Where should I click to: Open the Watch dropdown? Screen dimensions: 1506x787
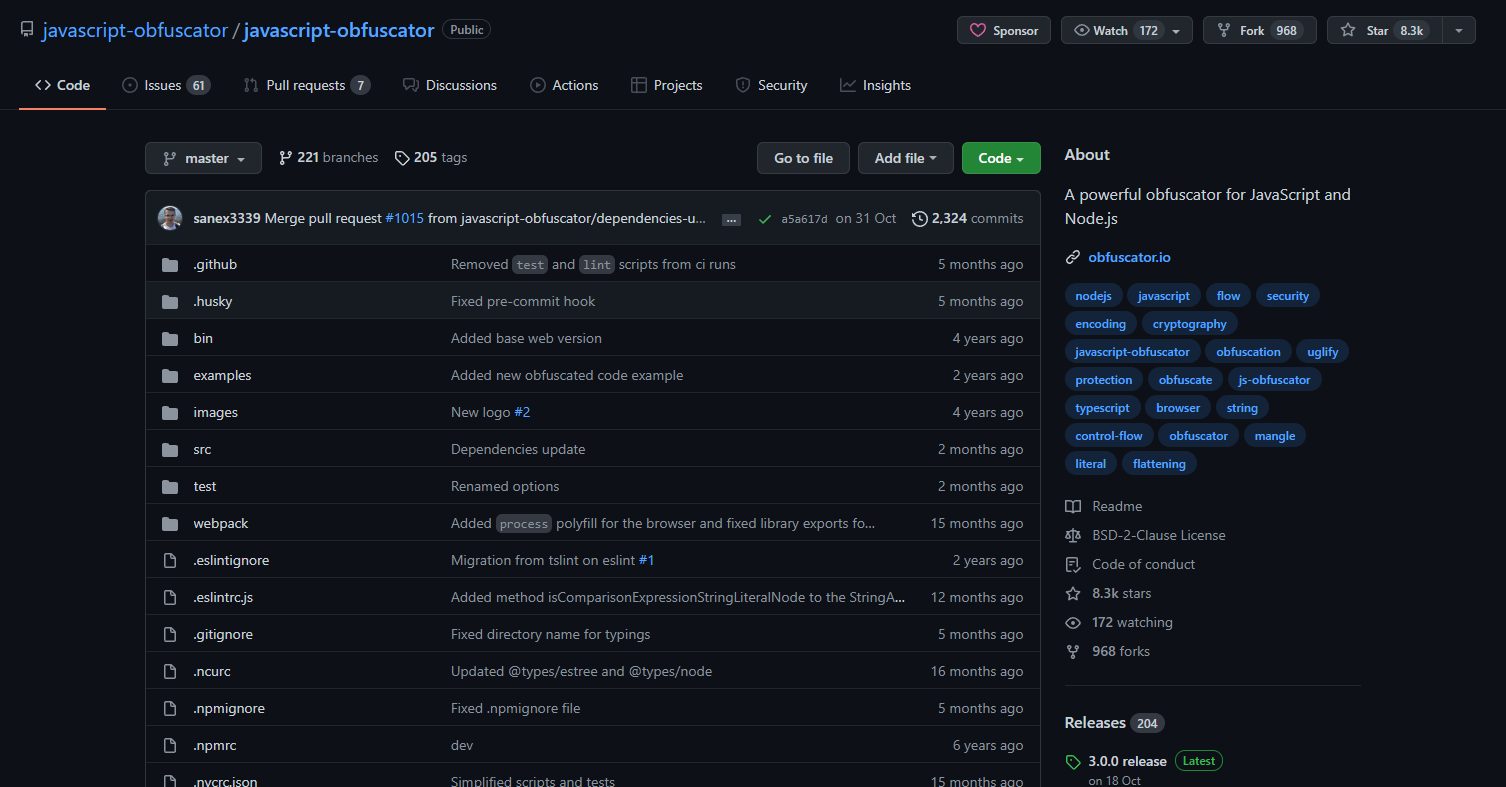1126,30
